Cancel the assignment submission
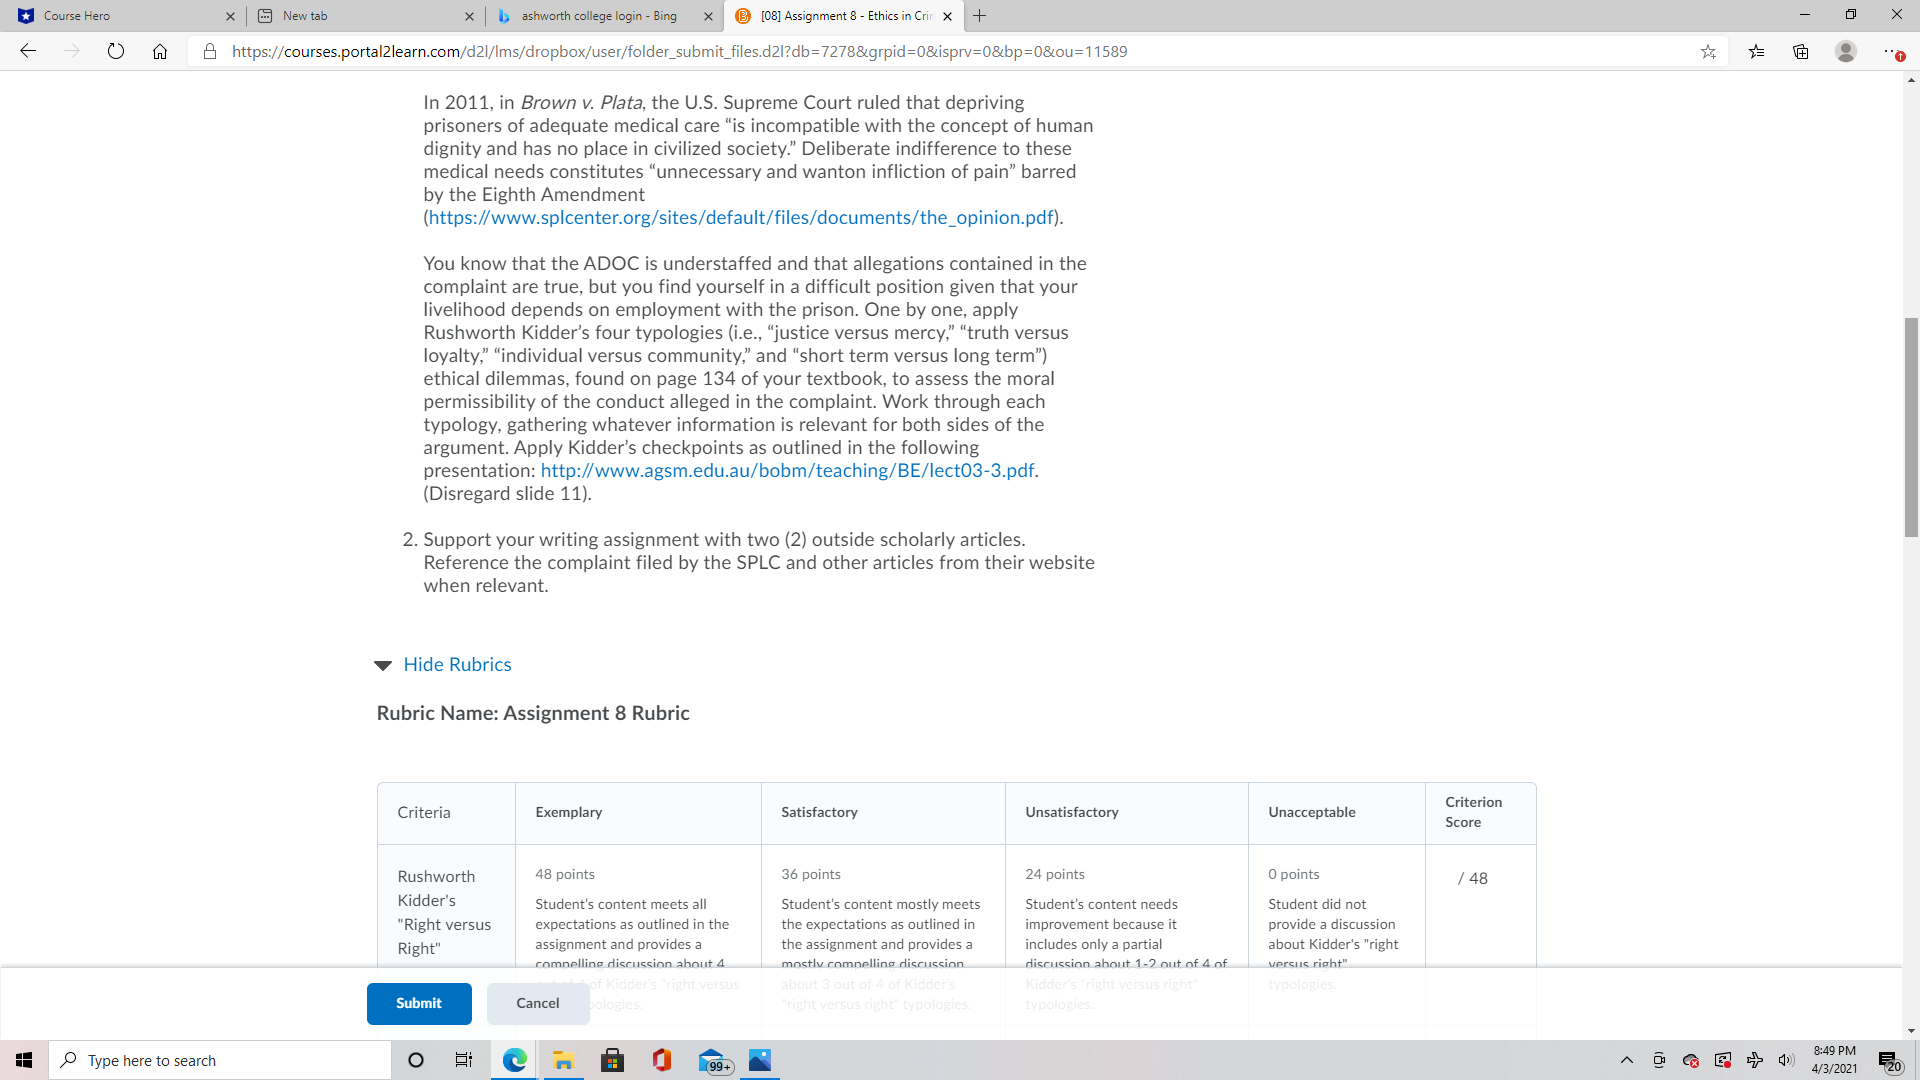 coord(538,1003)
